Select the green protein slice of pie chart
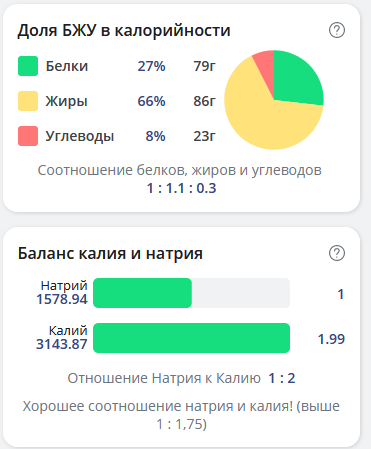This screenshot has height=449, width=371. pos(295,80)
